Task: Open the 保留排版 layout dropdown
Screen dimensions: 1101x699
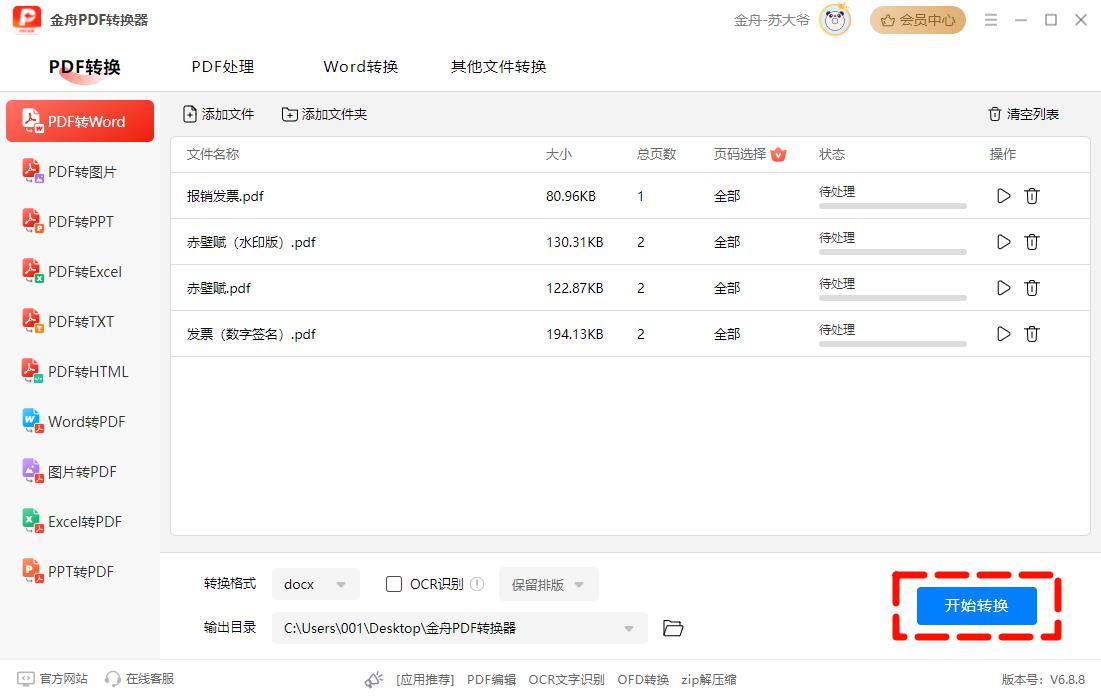Action: (548, 584)
